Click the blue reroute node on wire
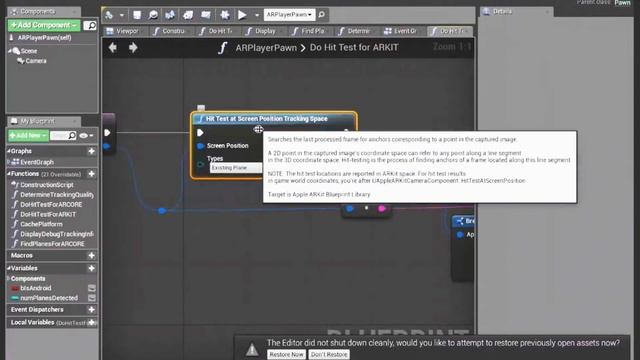The height and width of the screenshot is (360, 640). [162, 211]
